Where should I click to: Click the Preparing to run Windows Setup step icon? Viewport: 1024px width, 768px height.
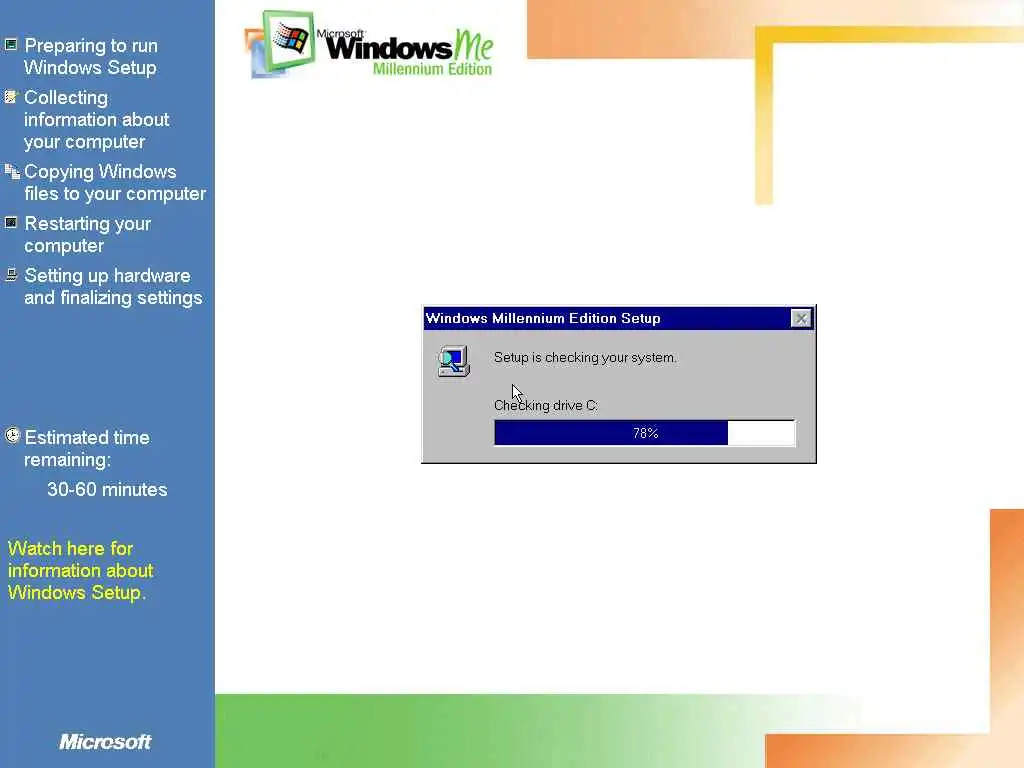pos(10,44)
